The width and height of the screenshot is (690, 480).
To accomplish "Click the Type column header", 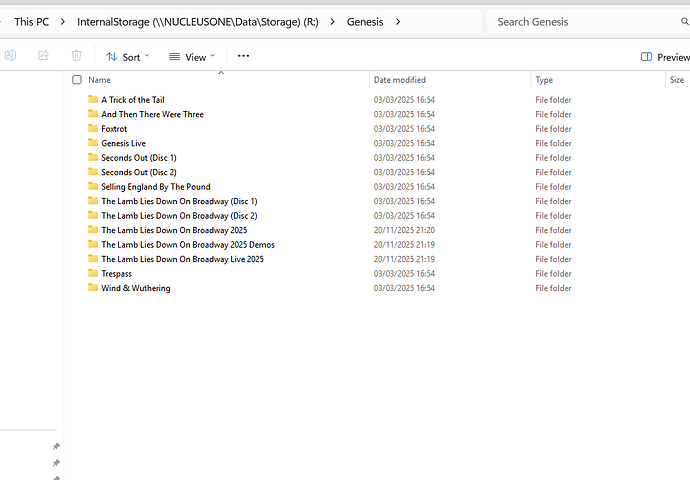I will click(x=544, y=80).
